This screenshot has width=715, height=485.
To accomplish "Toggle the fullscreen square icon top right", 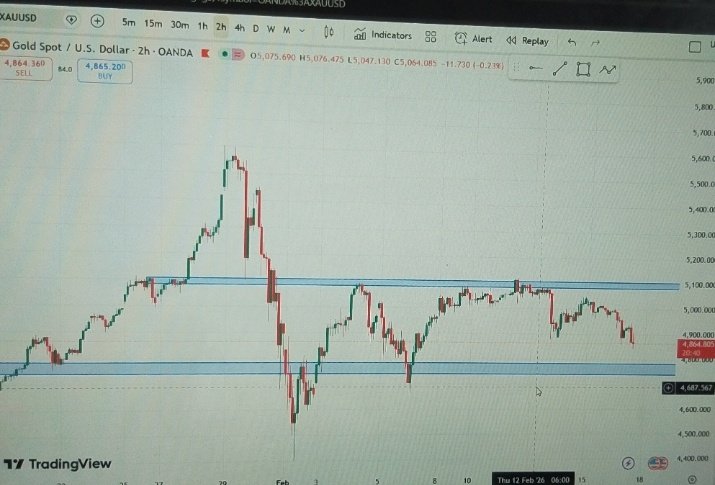I will pos(694,47).
